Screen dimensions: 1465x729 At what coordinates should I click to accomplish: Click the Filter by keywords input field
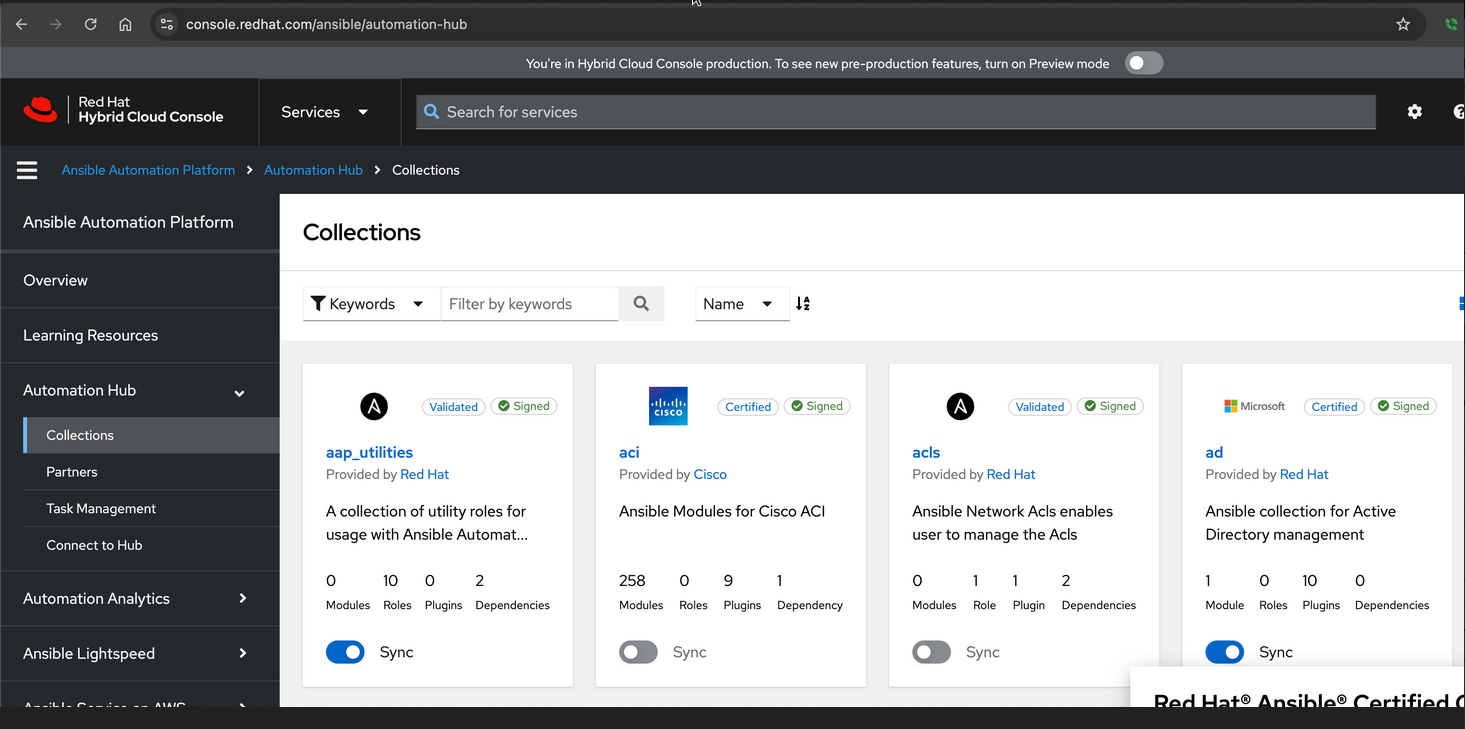pyautogui.click(x=529, y=304)
